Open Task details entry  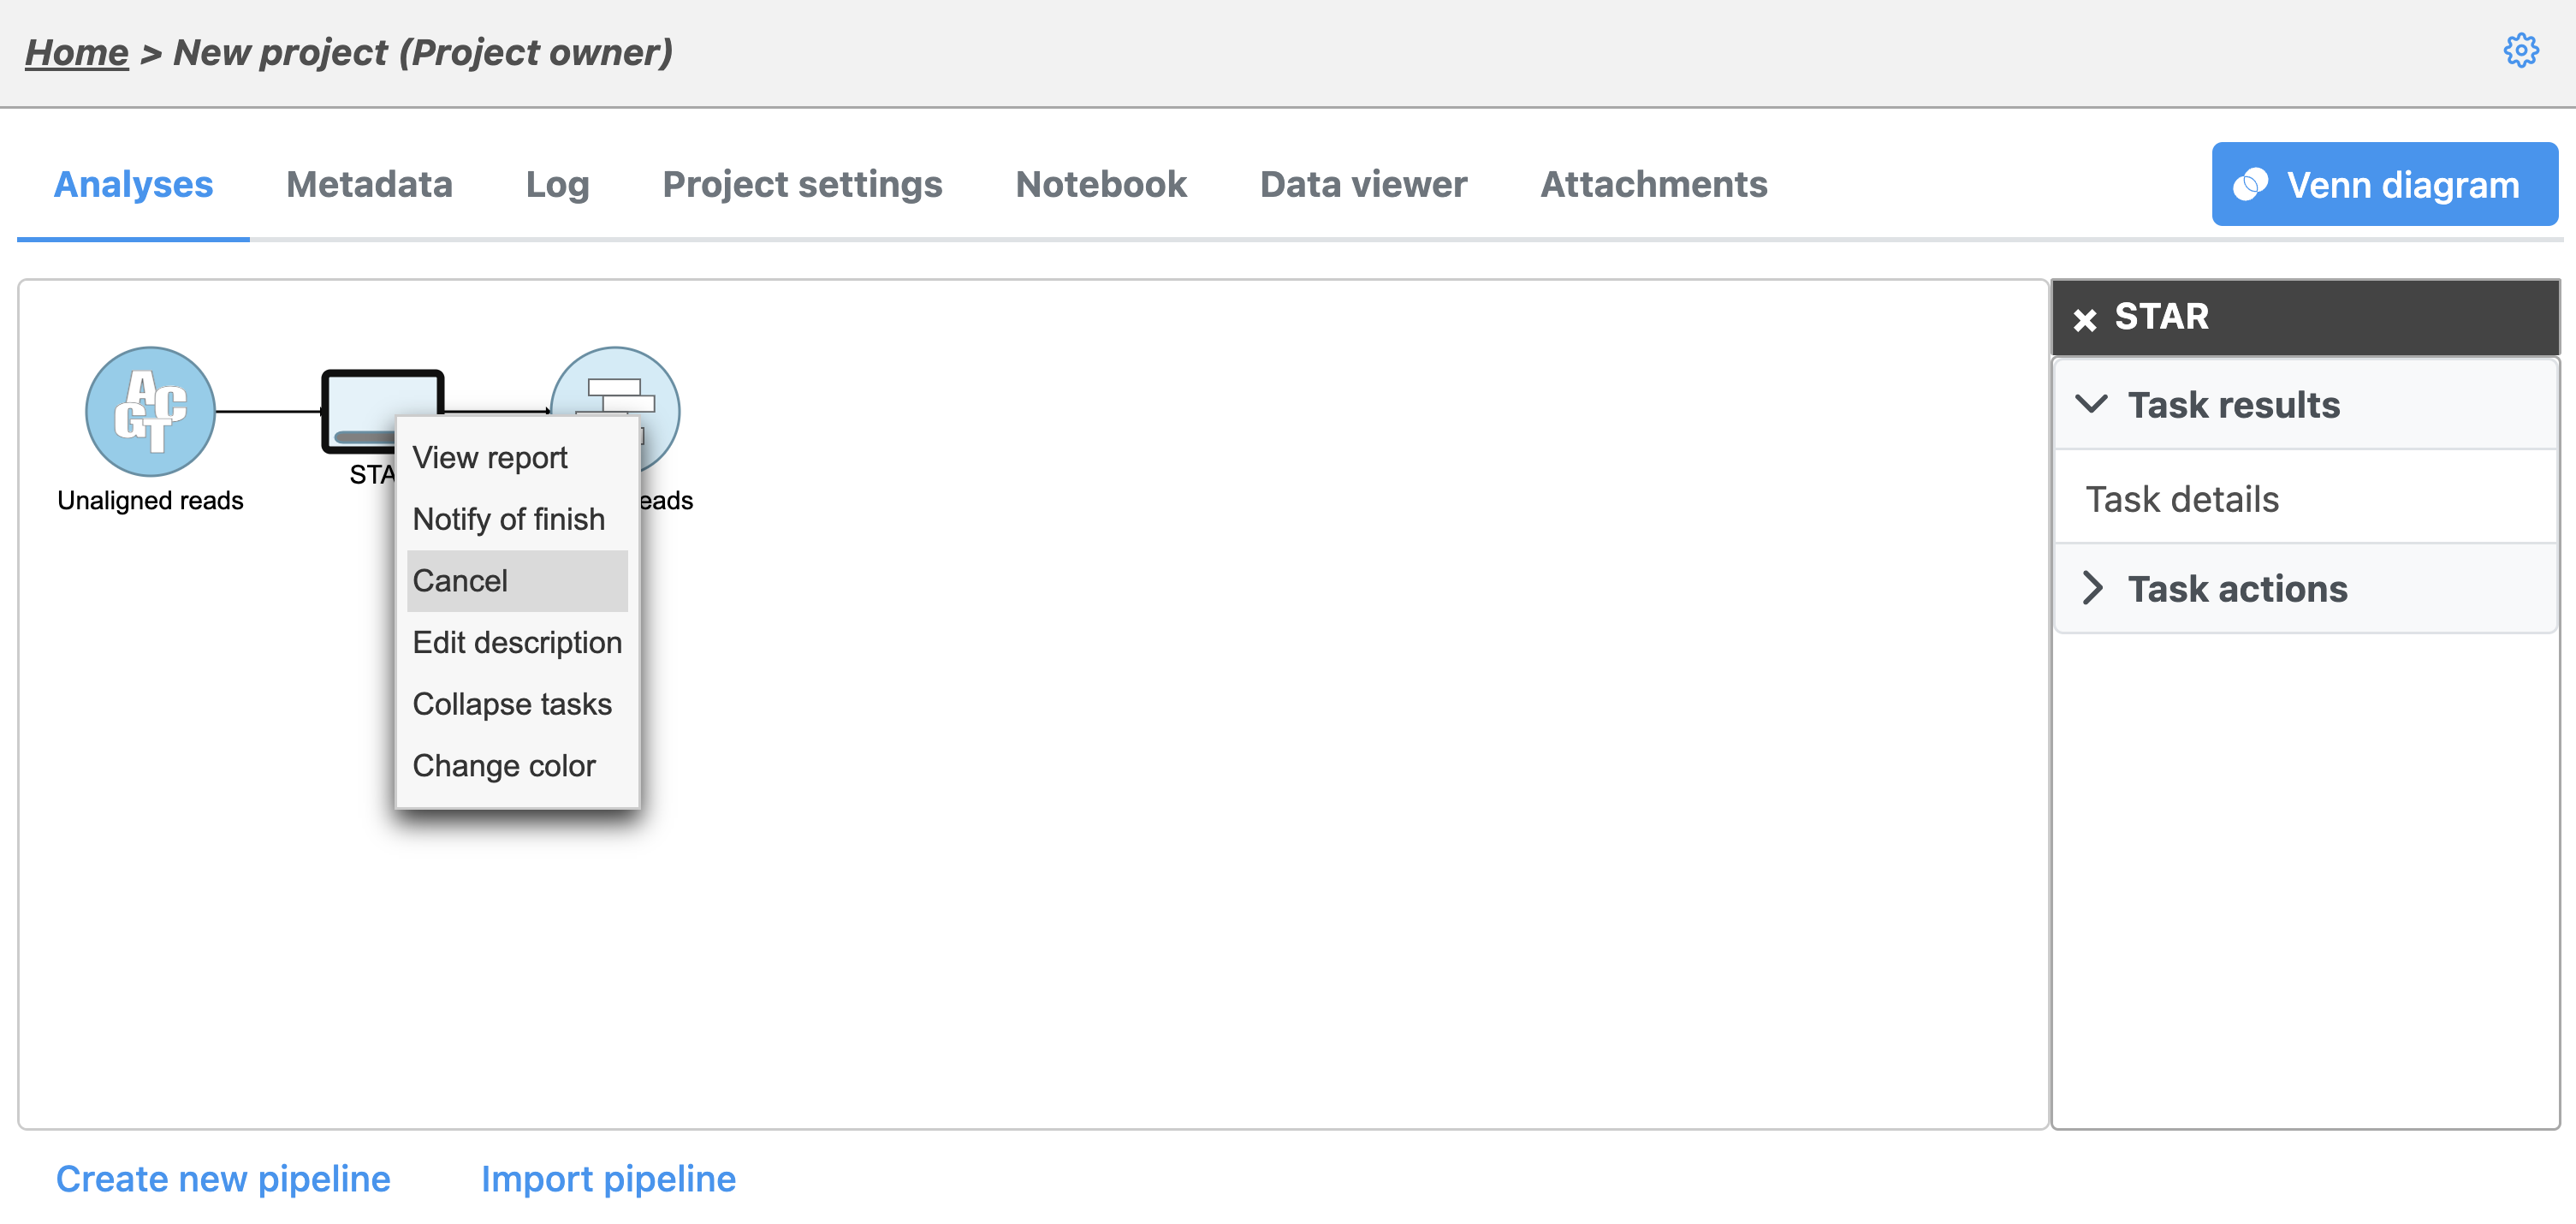click(2182, 498)
